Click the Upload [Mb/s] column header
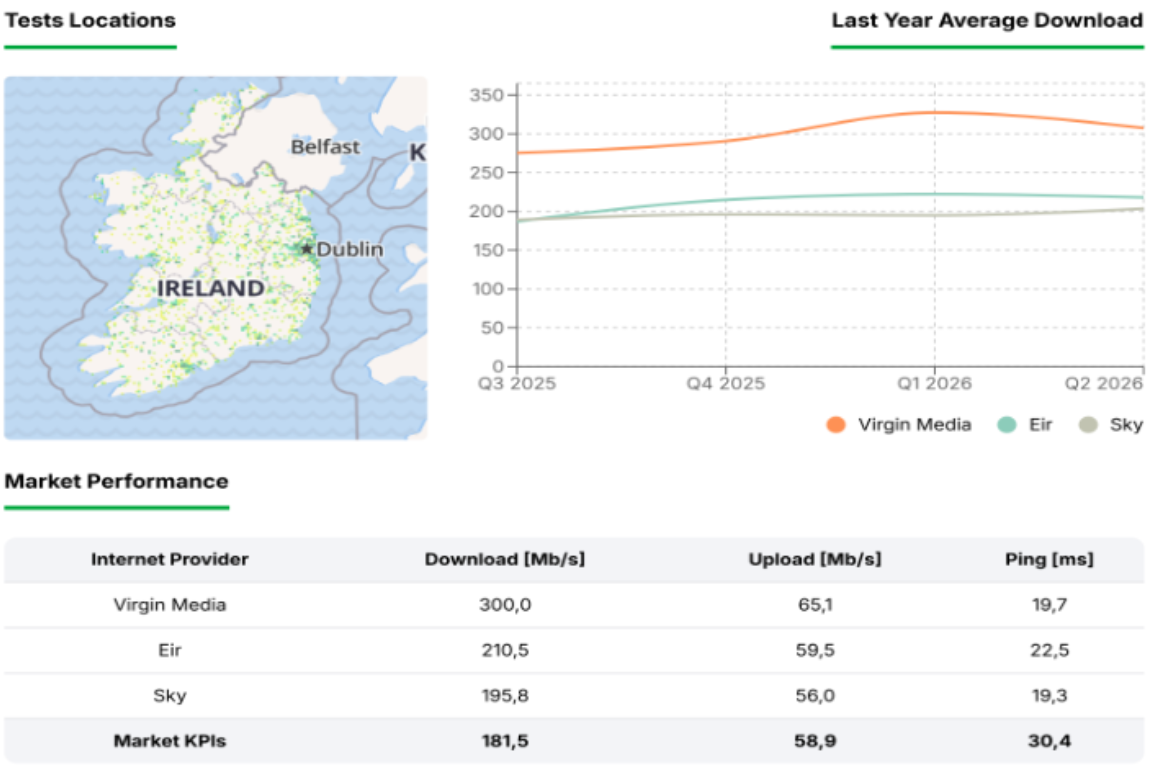This screenshot has width=1166, height=776. pyautogui.click(x=815, y=559)
